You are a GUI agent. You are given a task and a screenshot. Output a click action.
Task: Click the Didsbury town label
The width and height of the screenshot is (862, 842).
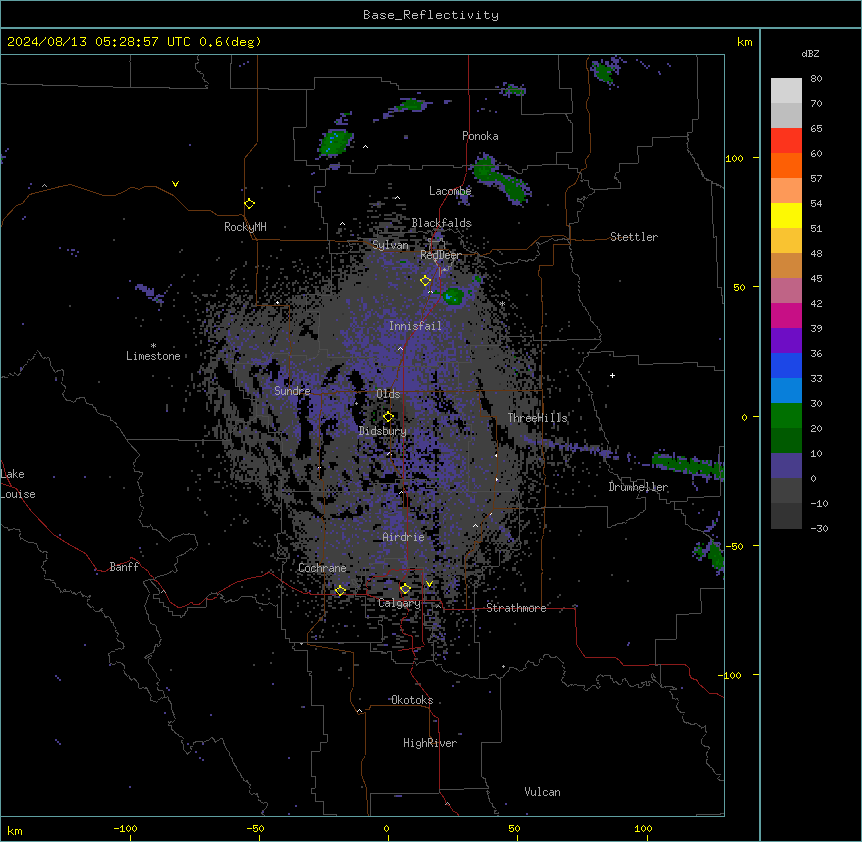click(382, 431)
